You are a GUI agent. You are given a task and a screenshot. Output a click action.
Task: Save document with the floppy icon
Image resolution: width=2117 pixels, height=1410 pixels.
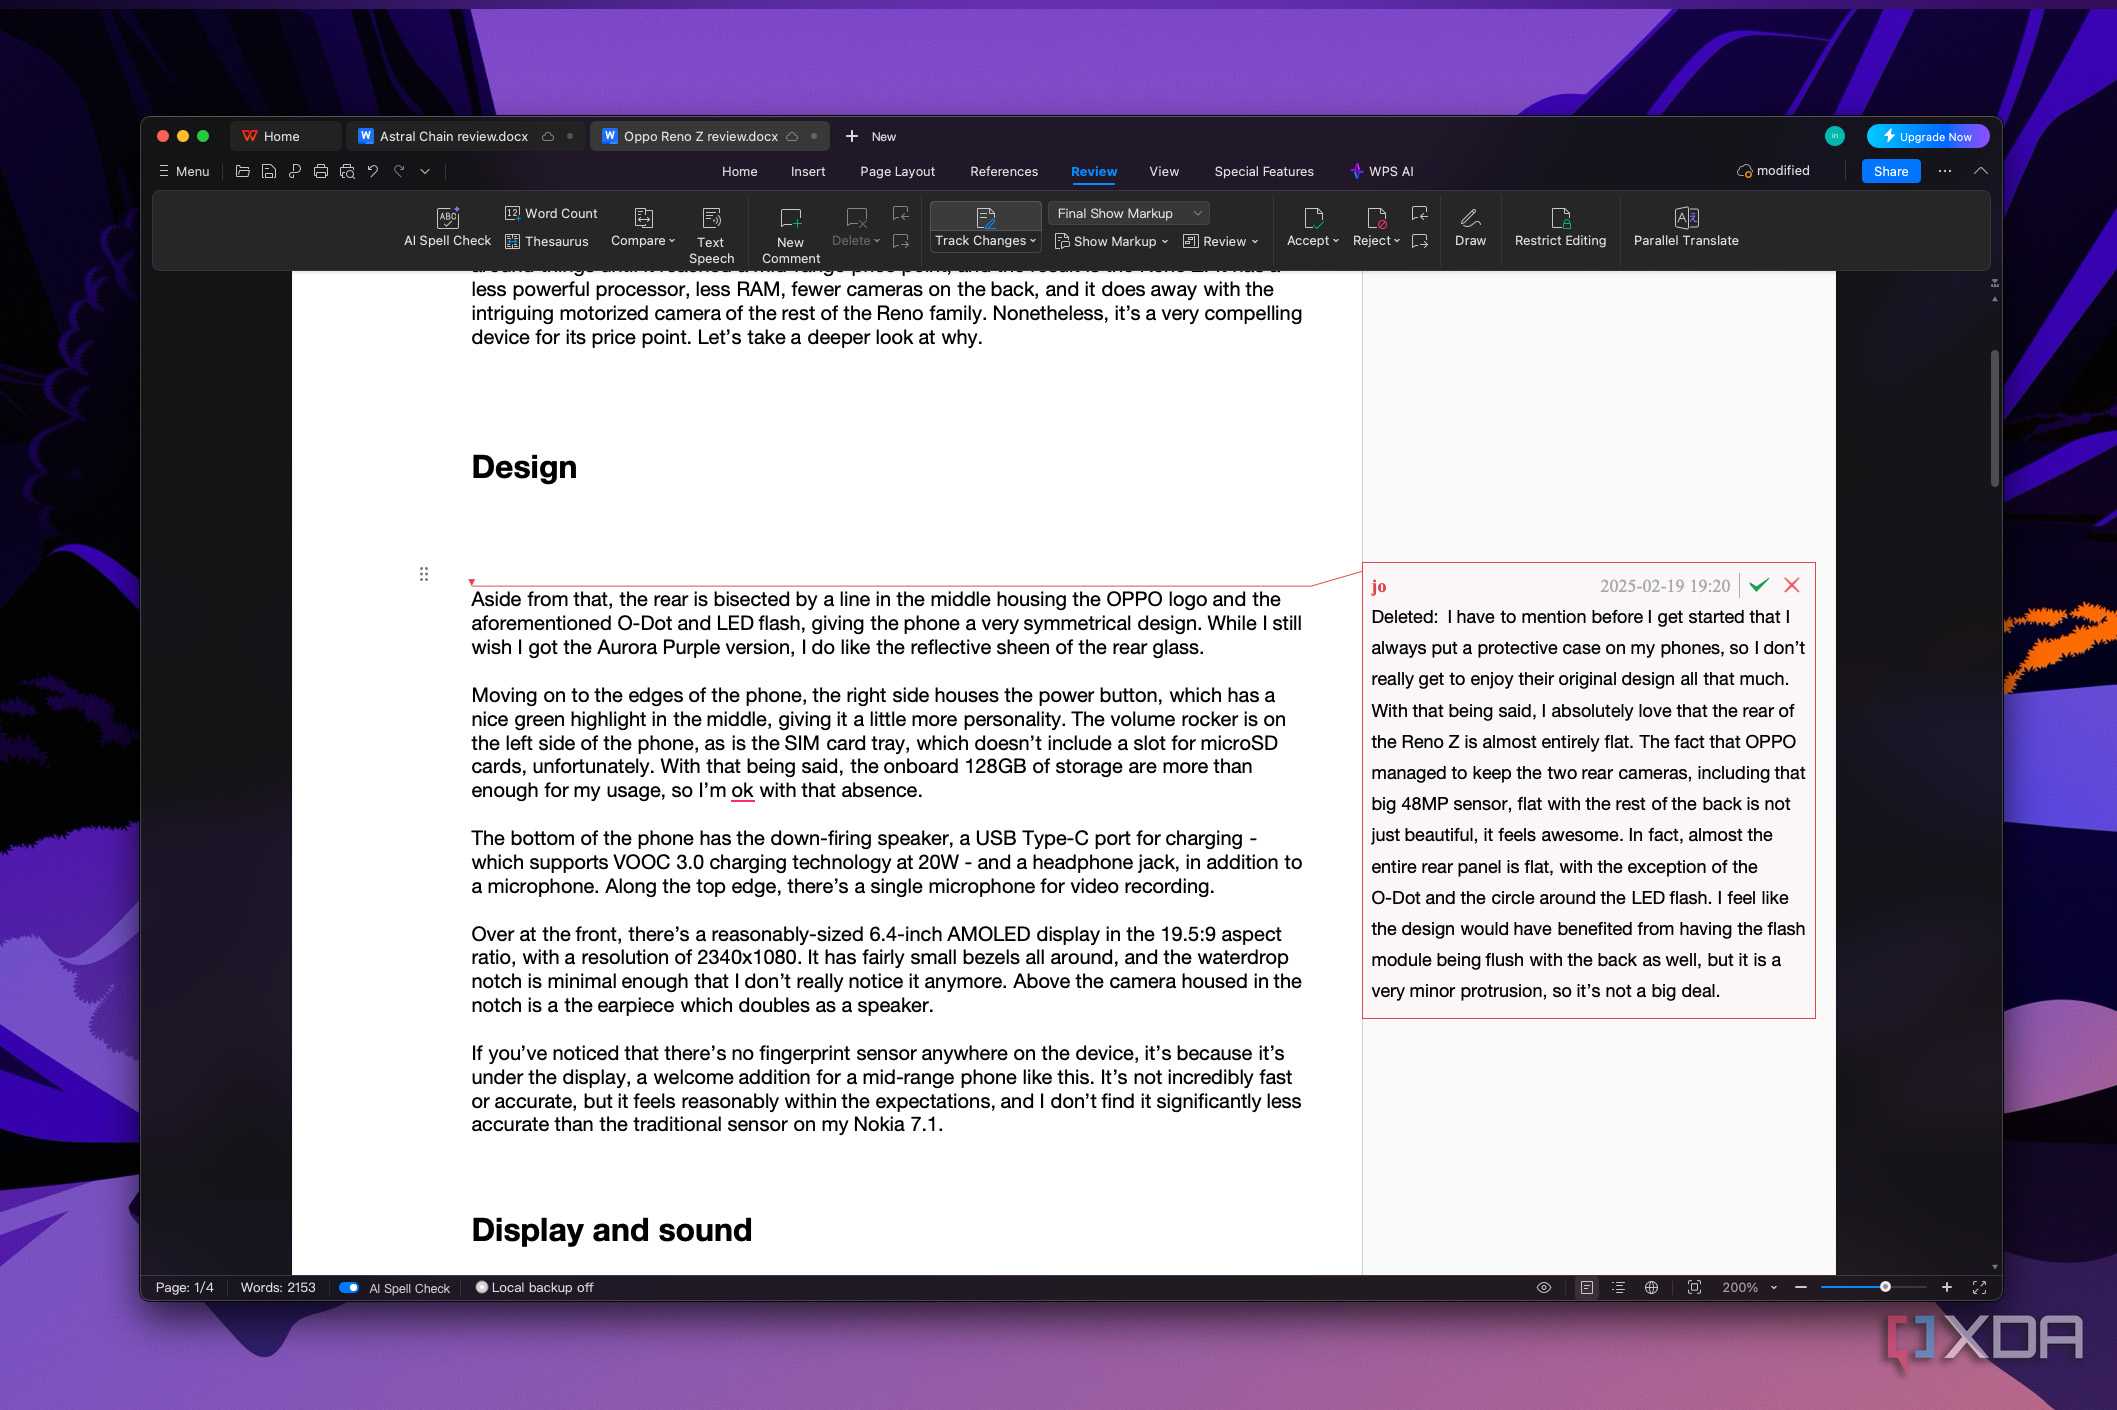pyautogui.click(x=268, y=171)
